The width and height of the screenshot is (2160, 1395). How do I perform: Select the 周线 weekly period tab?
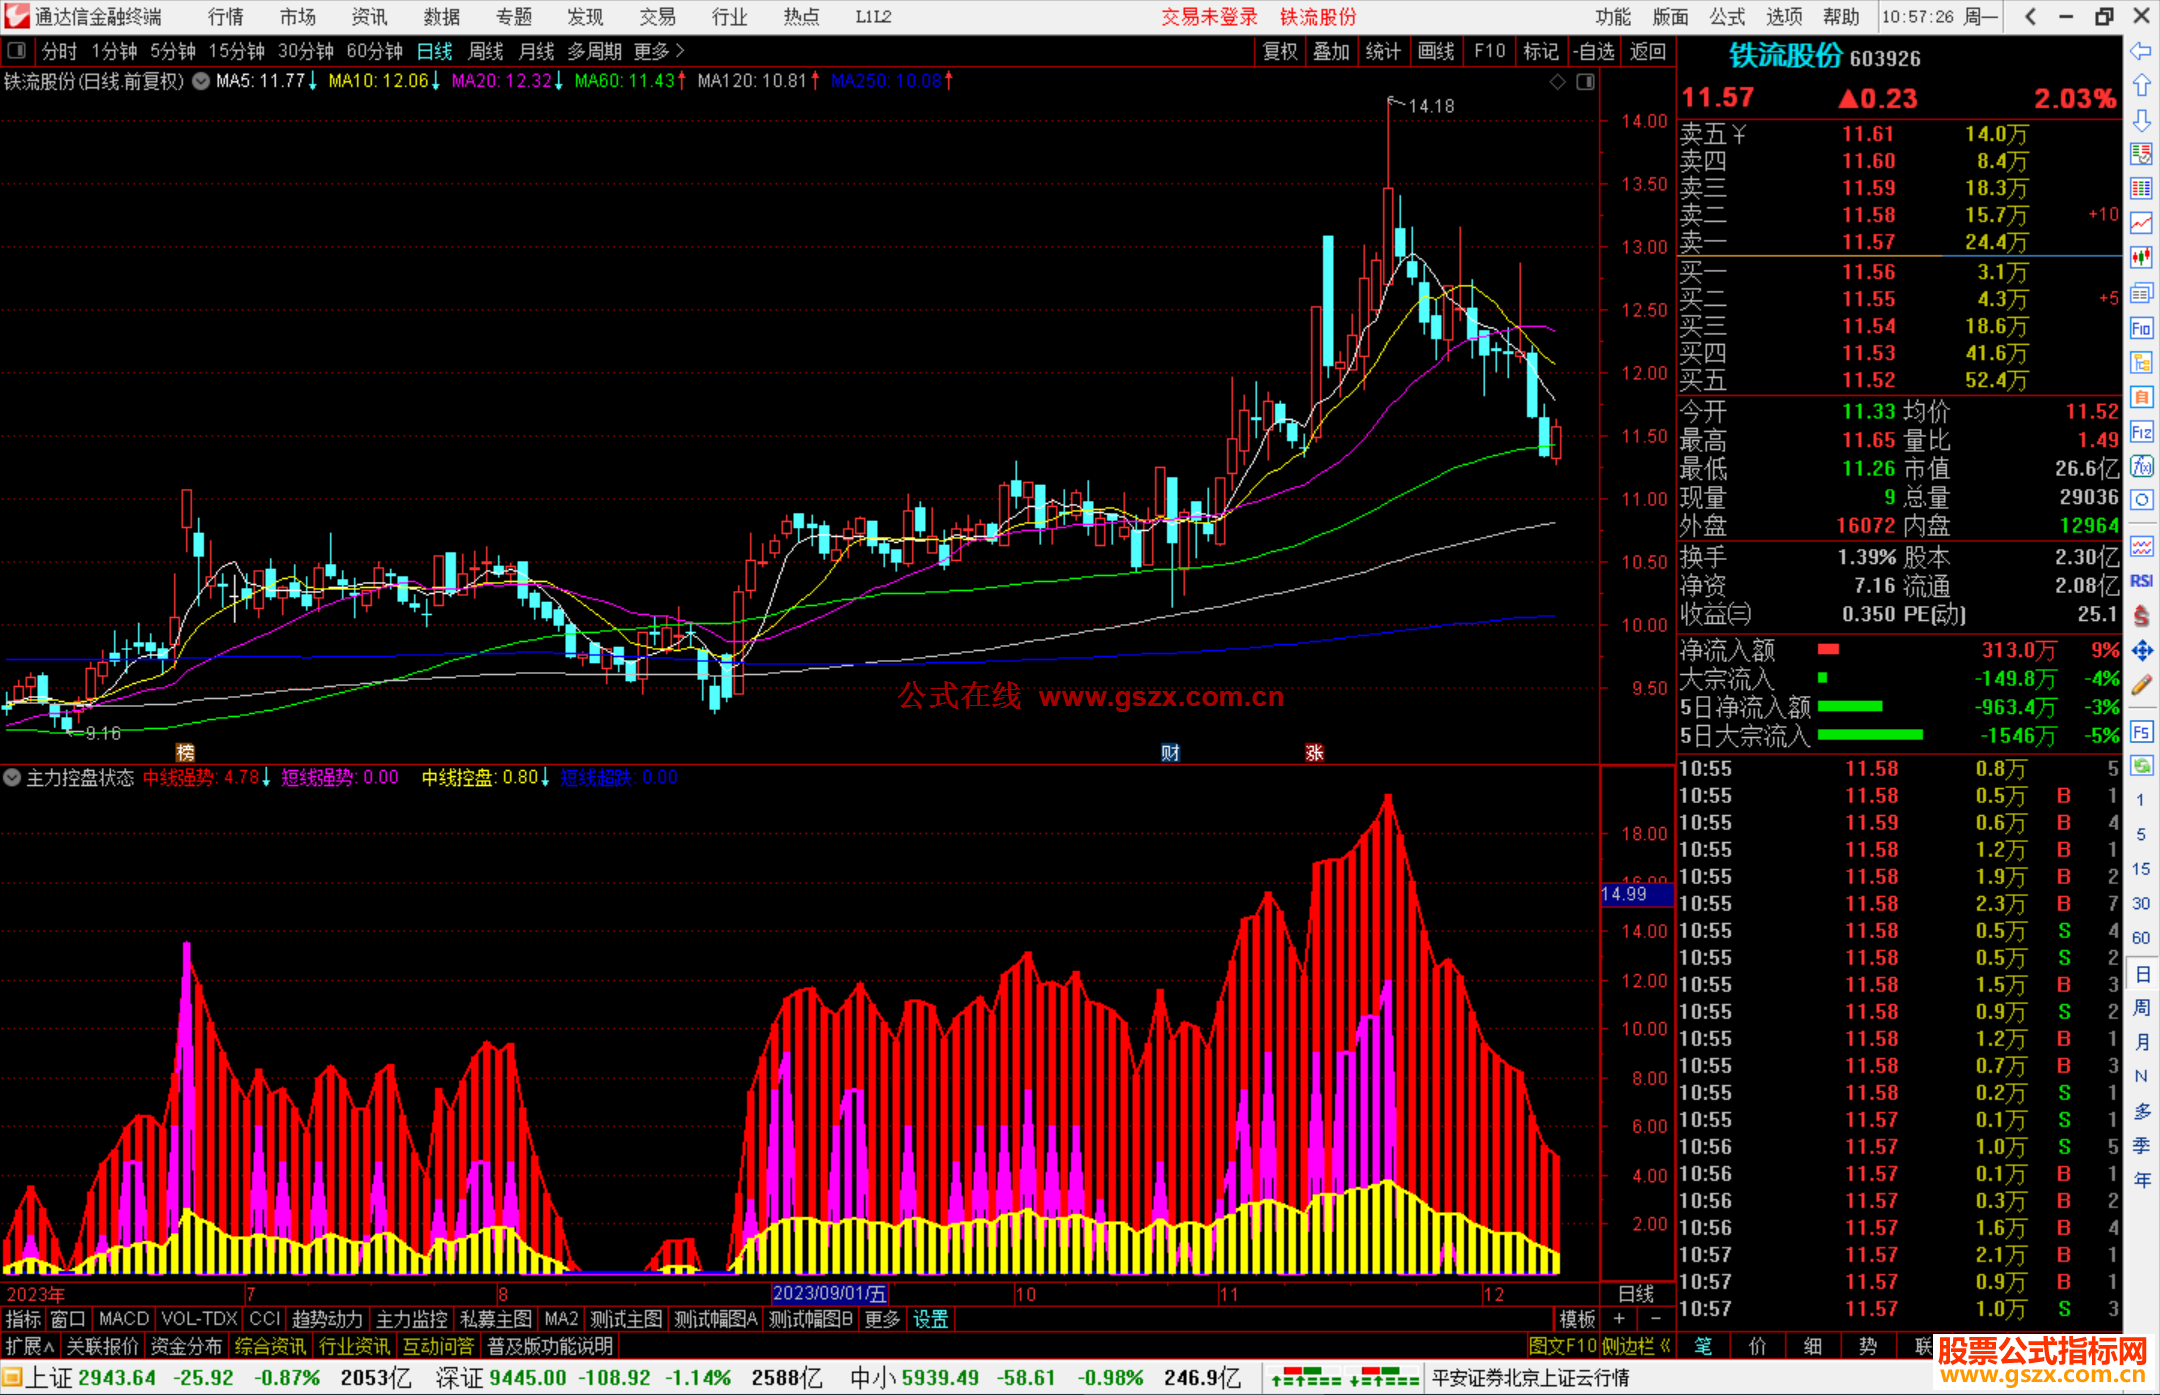coord(485,51)
